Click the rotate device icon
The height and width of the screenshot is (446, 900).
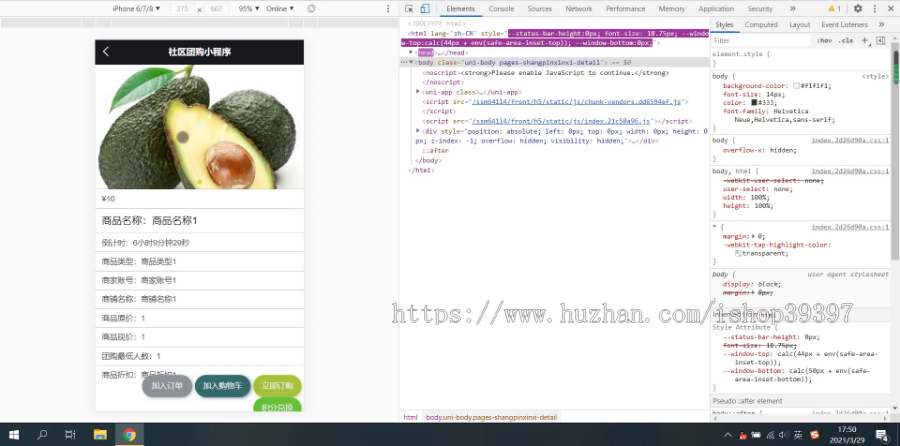[x=312, y=9]
